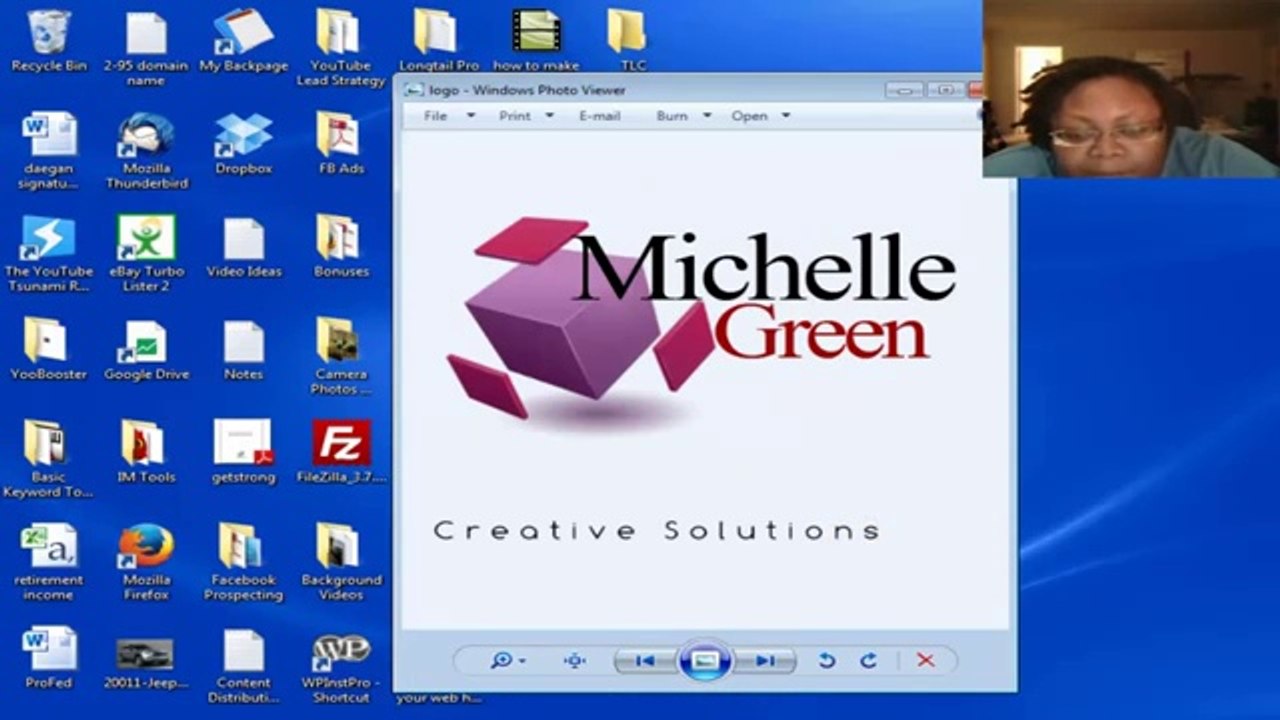Go to the previous photo
The width and height of the screenshot is (1280, 720).
[645, 661]
